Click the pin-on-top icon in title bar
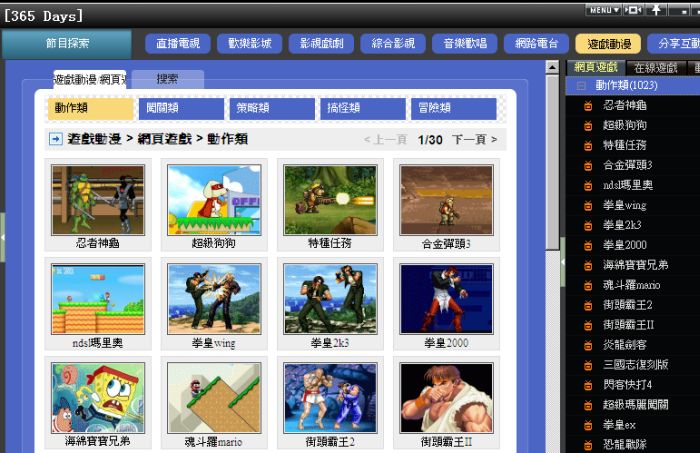Image resolution: width=700 pixels, height=453 pixels. 656,10
